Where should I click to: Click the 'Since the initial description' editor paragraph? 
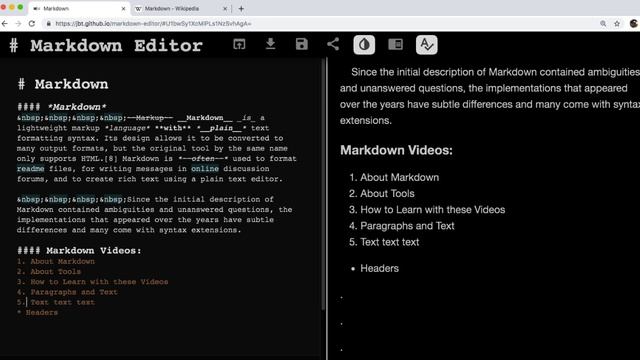(x=154, y=215)
